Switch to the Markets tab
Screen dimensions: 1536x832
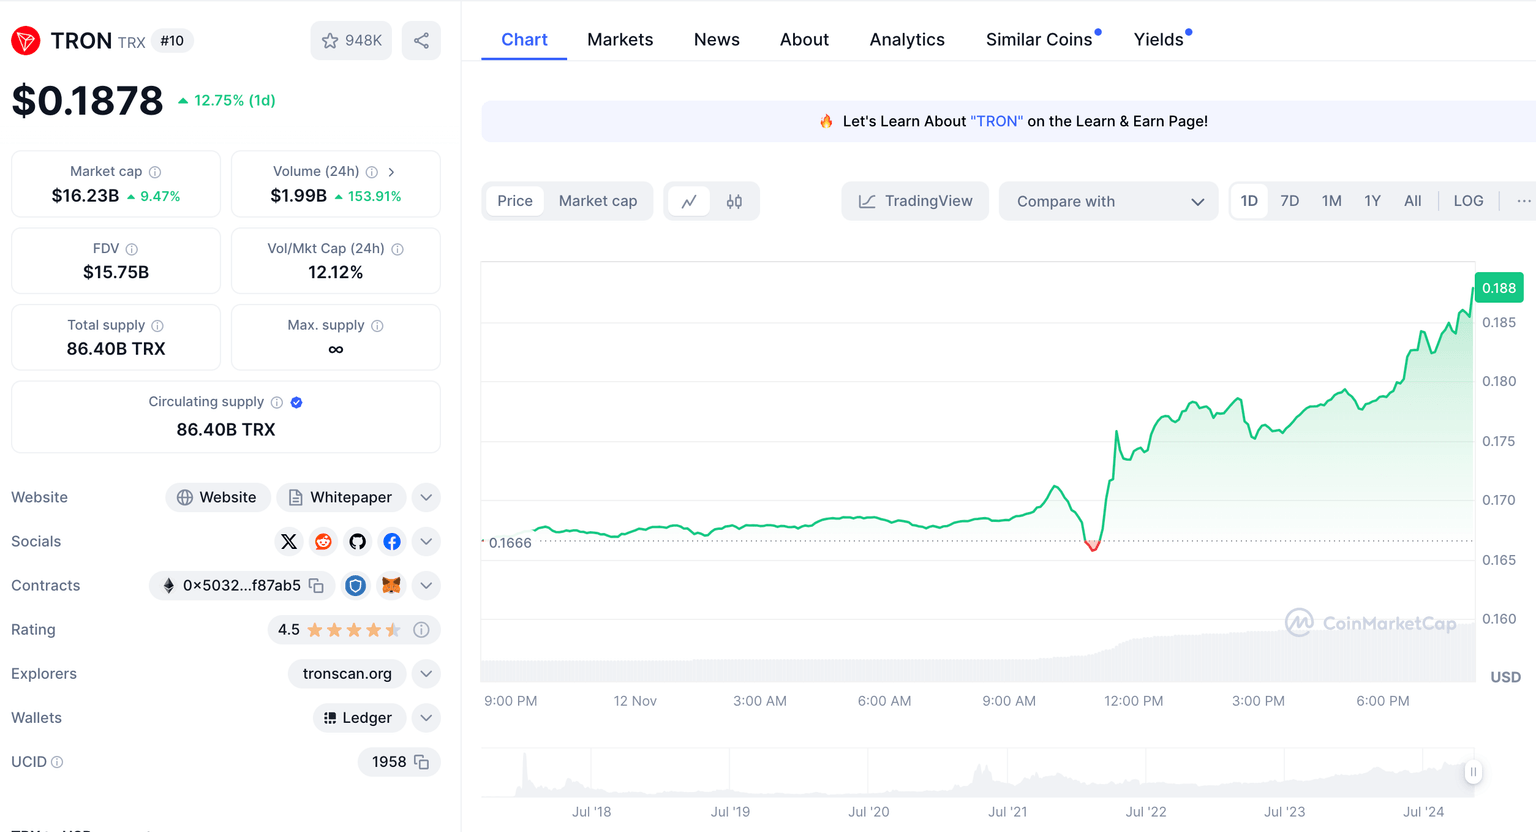(620, 40)
